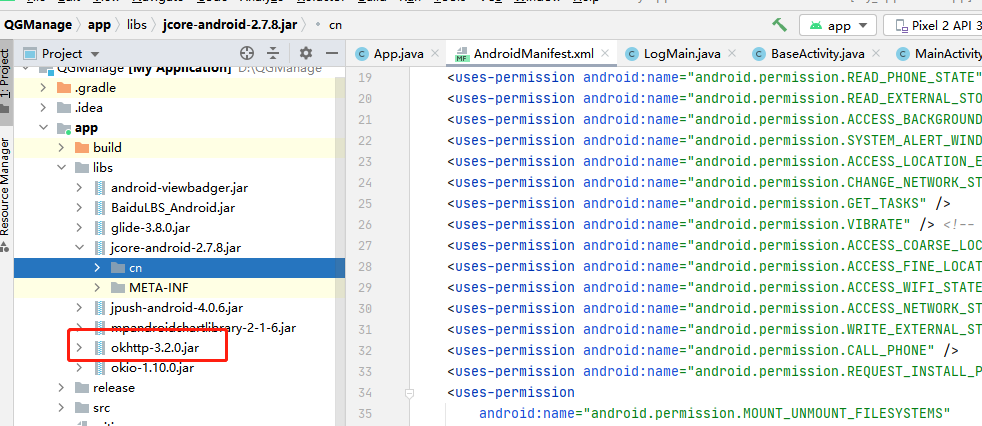
Task: Select the .idea folder icon
Action: click(x=64, y=108)
